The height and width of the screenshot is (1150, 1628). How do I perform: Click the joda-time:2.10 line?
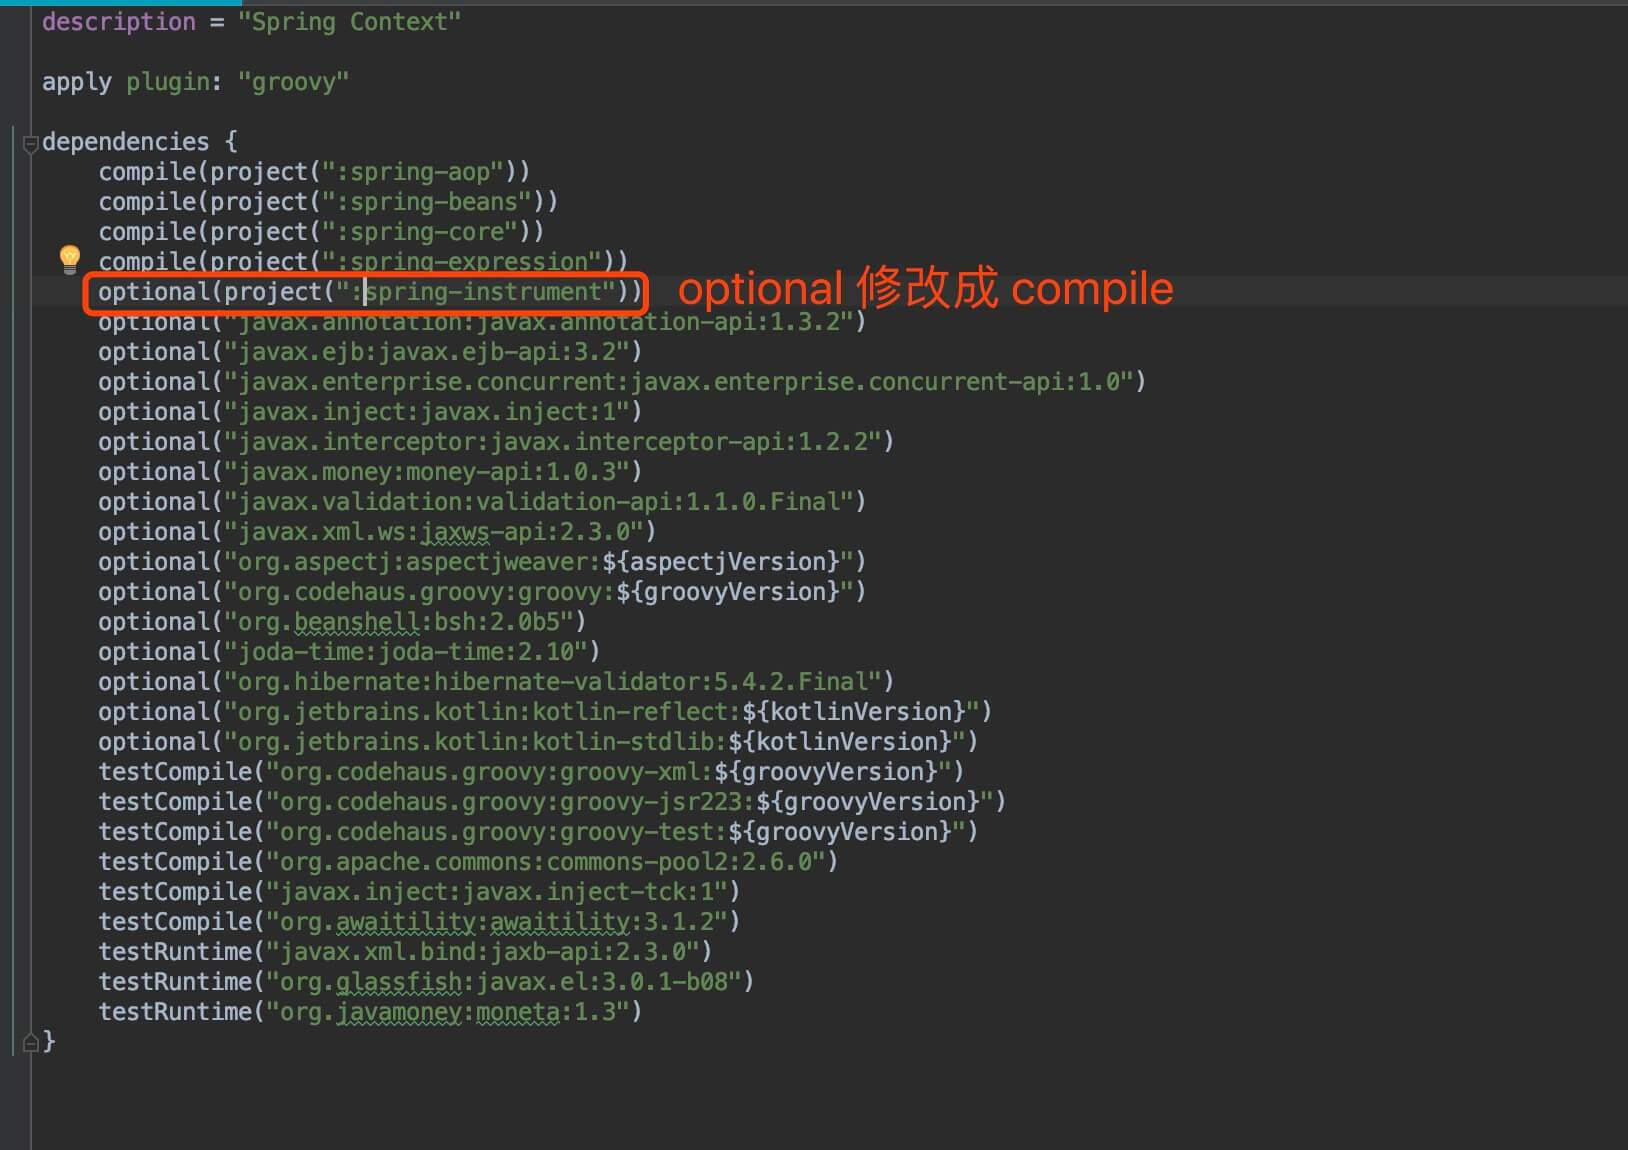pyautogui.click(x=349, y=652)
